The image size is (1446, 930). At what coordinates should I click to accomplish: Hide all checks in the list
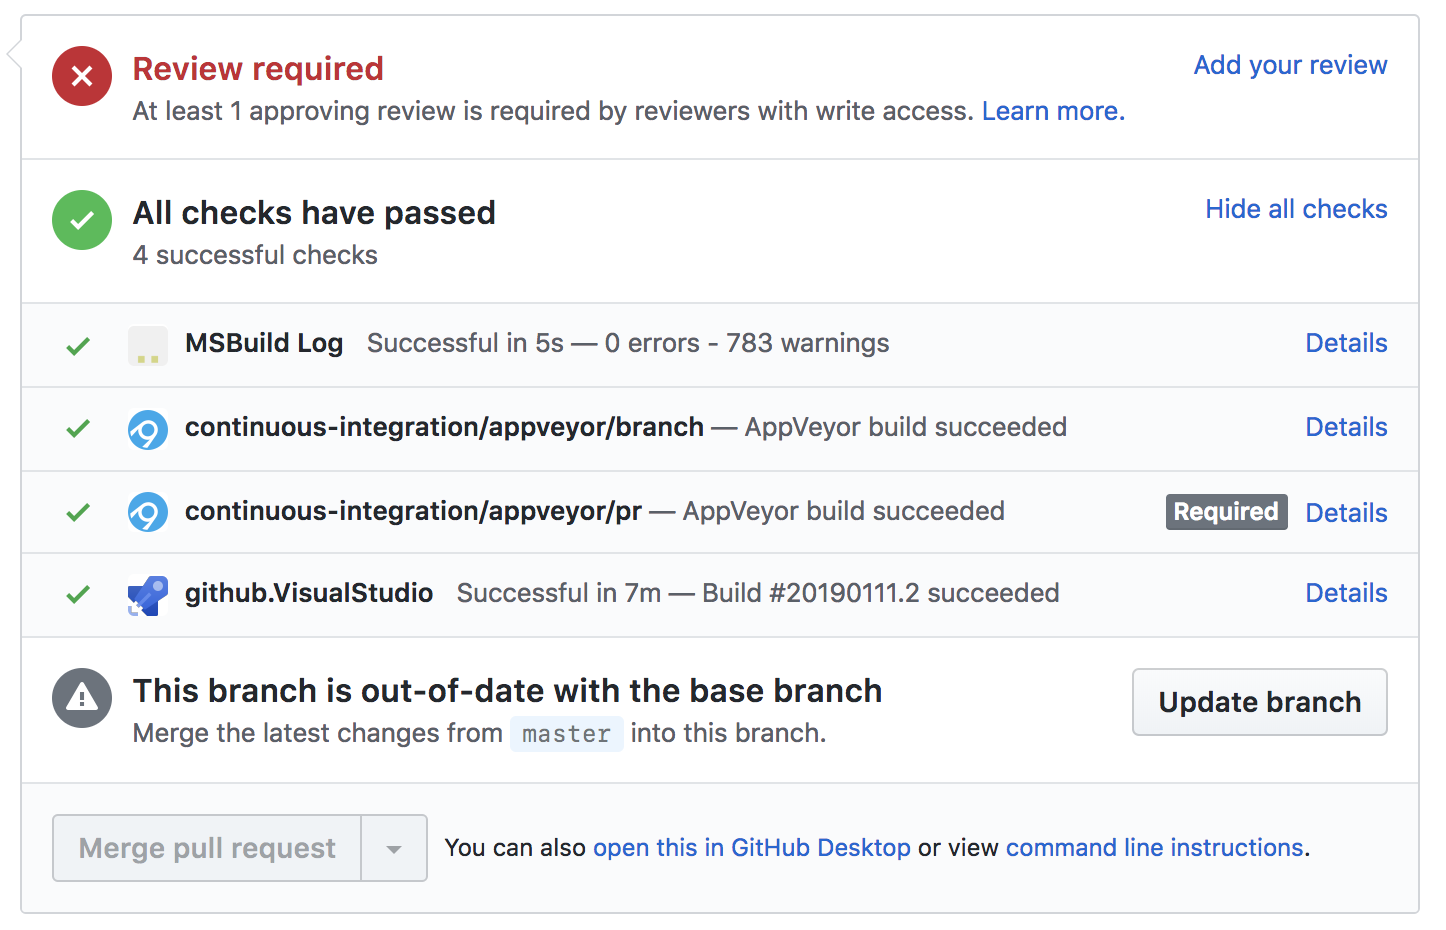pos(1296,209)
